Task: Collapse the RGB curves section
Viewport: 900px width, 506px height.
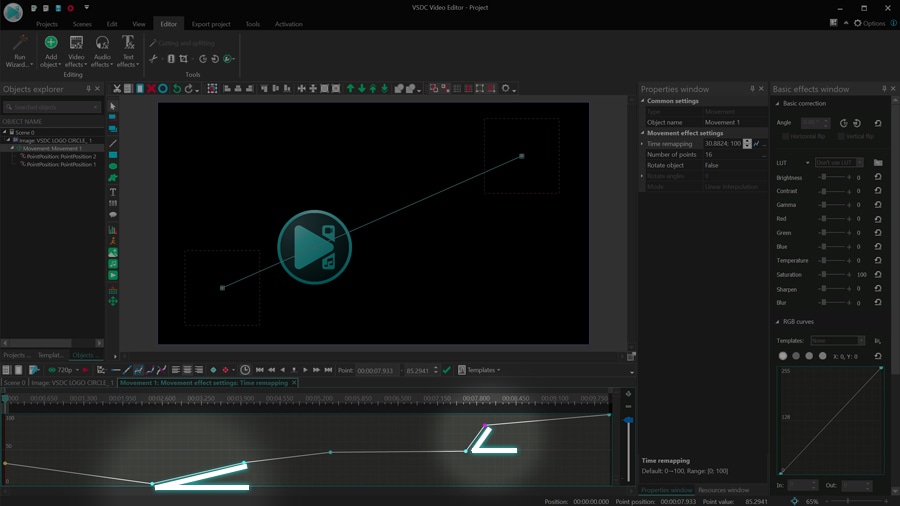Action: tap(778, 322)
